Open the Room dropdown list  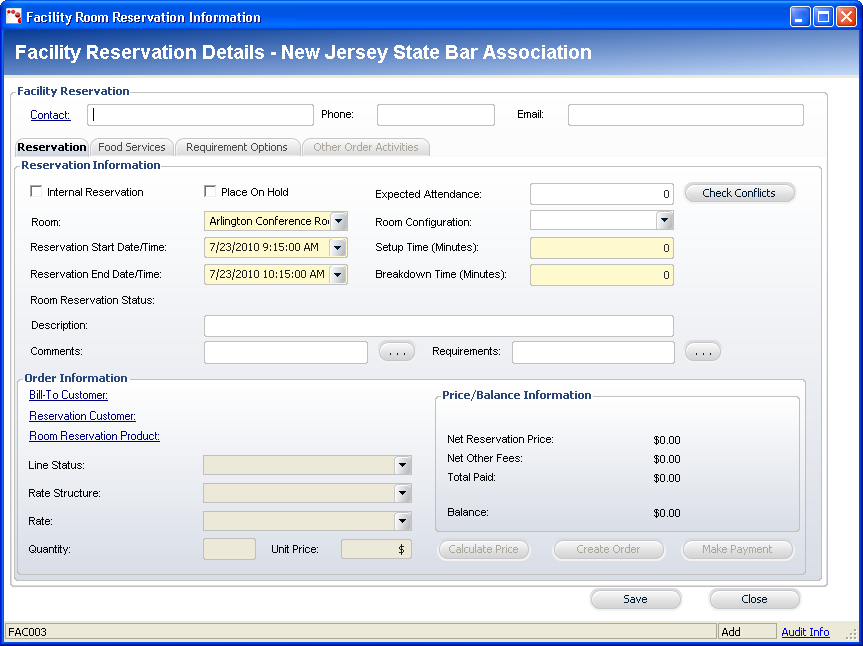coord(338,221)
